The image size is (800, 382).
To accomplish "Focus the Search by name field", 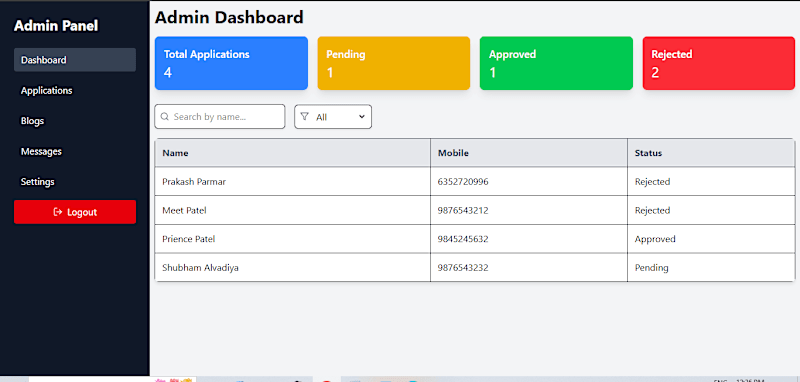I will tap(220, 117).
